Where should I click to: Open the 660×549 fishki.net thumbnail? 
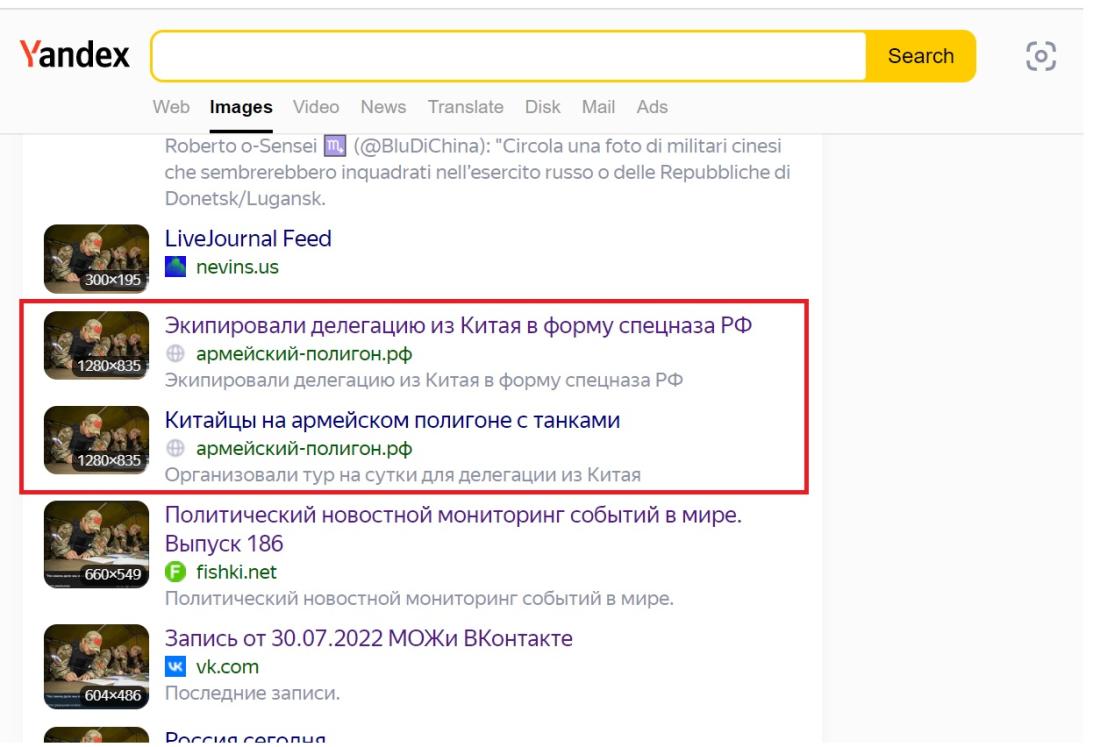point(96,544)
